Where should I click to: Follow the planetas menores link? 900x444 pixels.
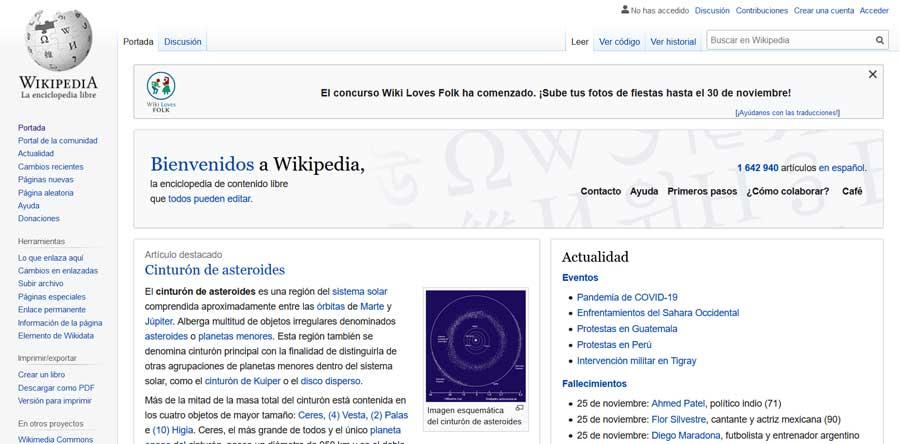click(x=235, y=336)
